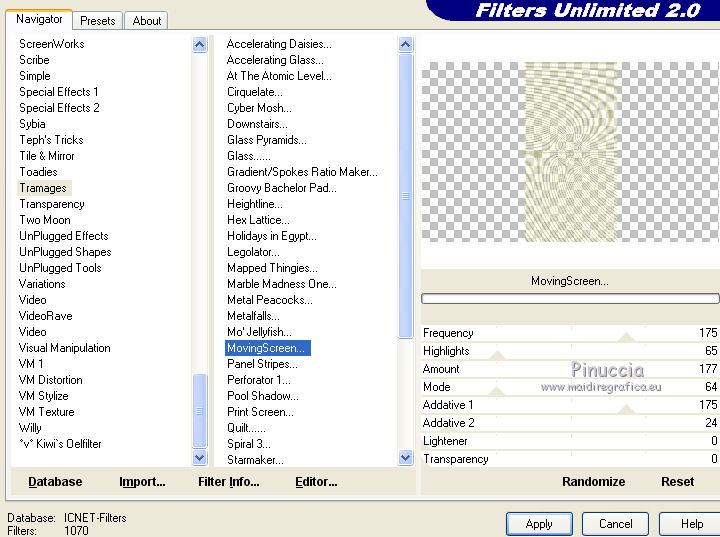Click scroll-up arrow of category list
Screen dimensions: 720x537
[x=200, y=45]
